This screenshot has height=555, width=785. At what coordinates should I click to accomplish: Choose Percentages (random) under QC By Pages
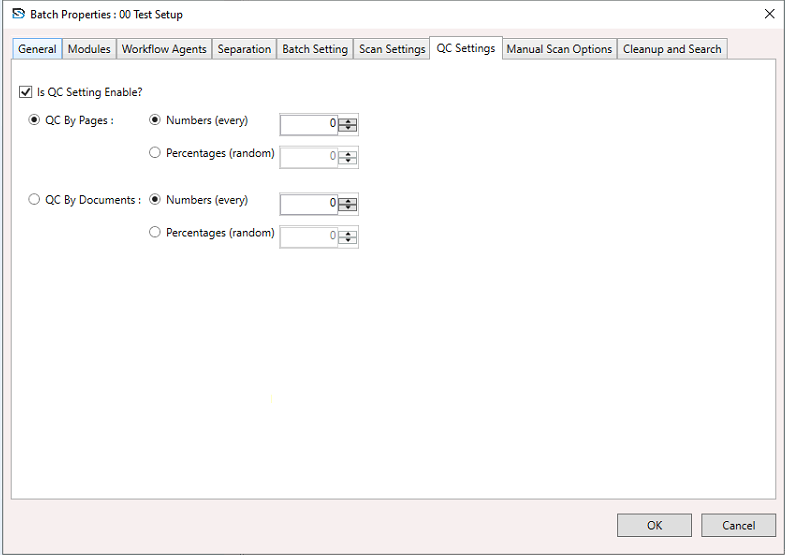(x=155, y=153)
